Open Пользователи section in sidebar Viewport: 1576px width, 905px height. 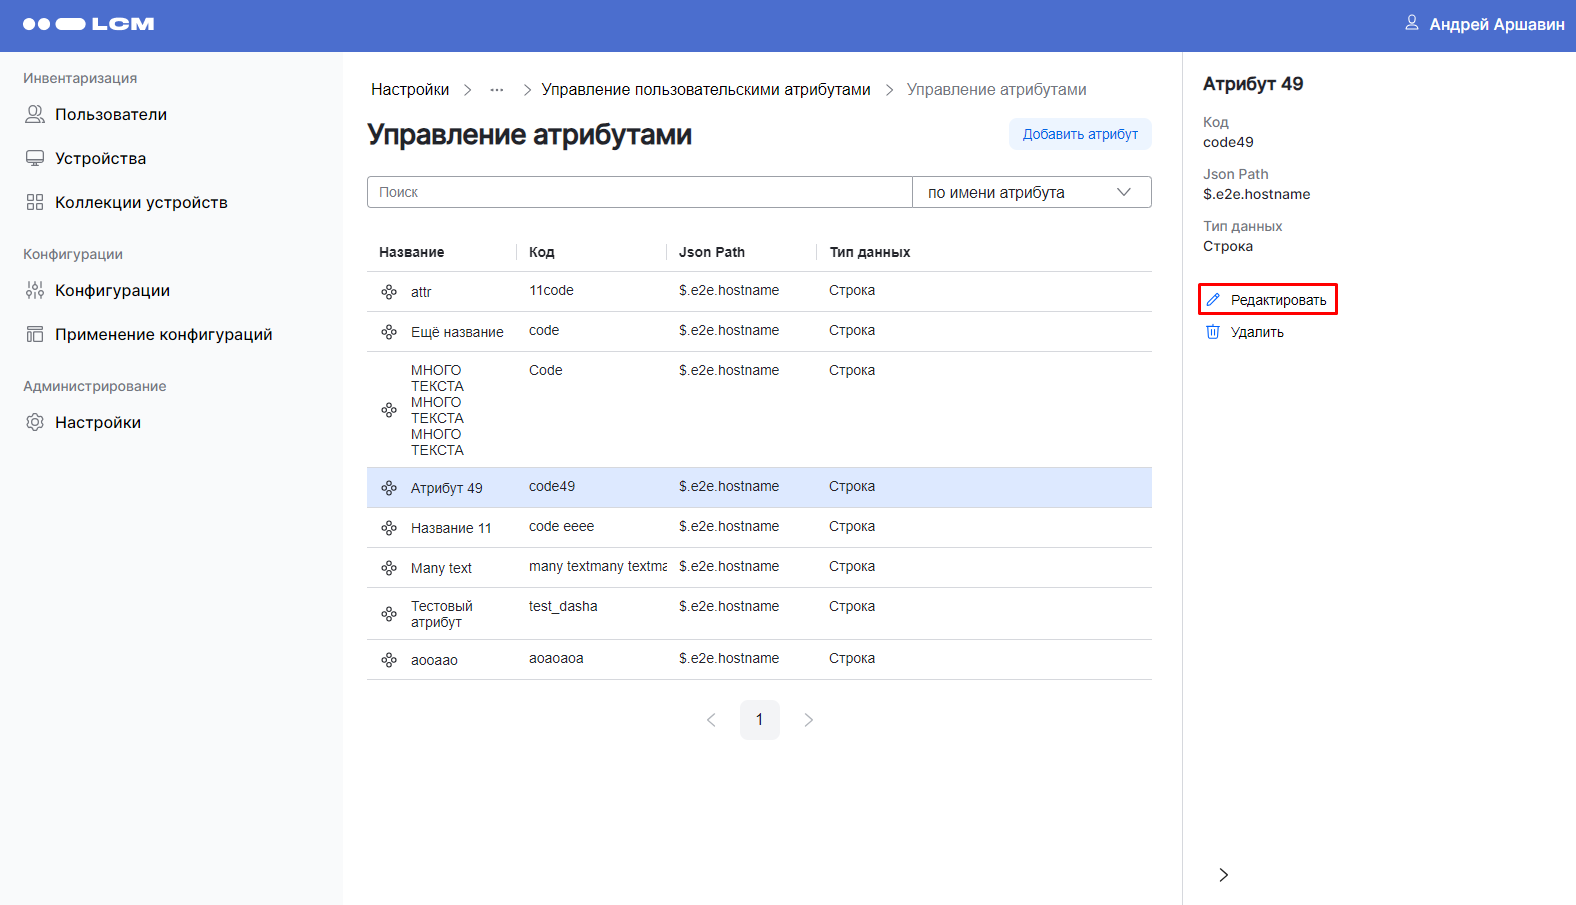pos(110,115)
